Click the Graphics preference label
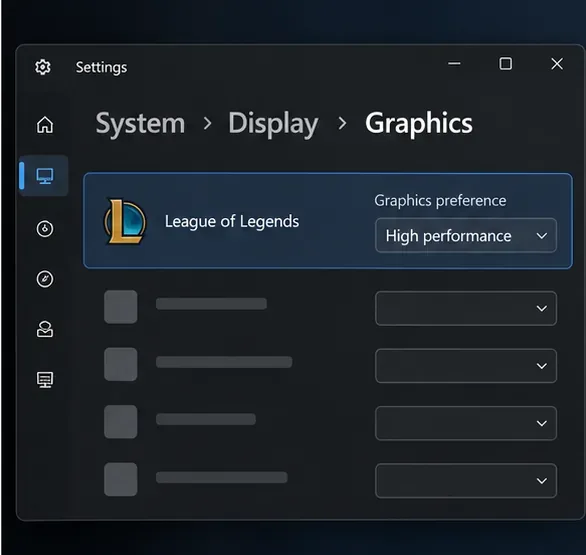 (x=440, y=201)
